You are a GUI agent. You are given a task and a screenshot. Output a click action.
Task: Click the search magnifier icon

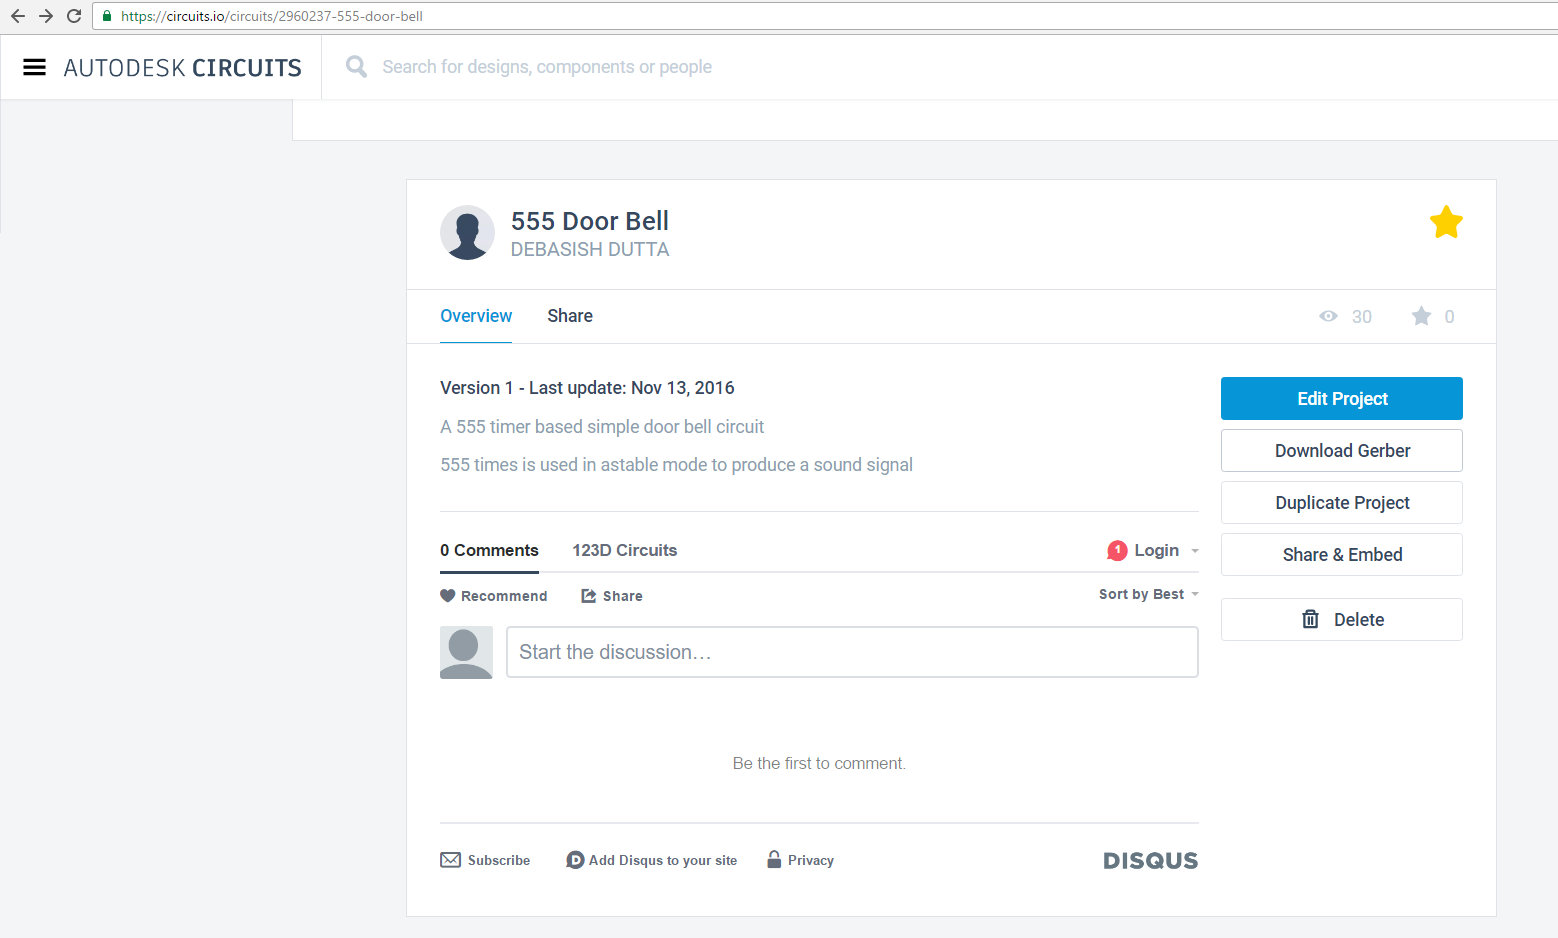click(356, 67)
